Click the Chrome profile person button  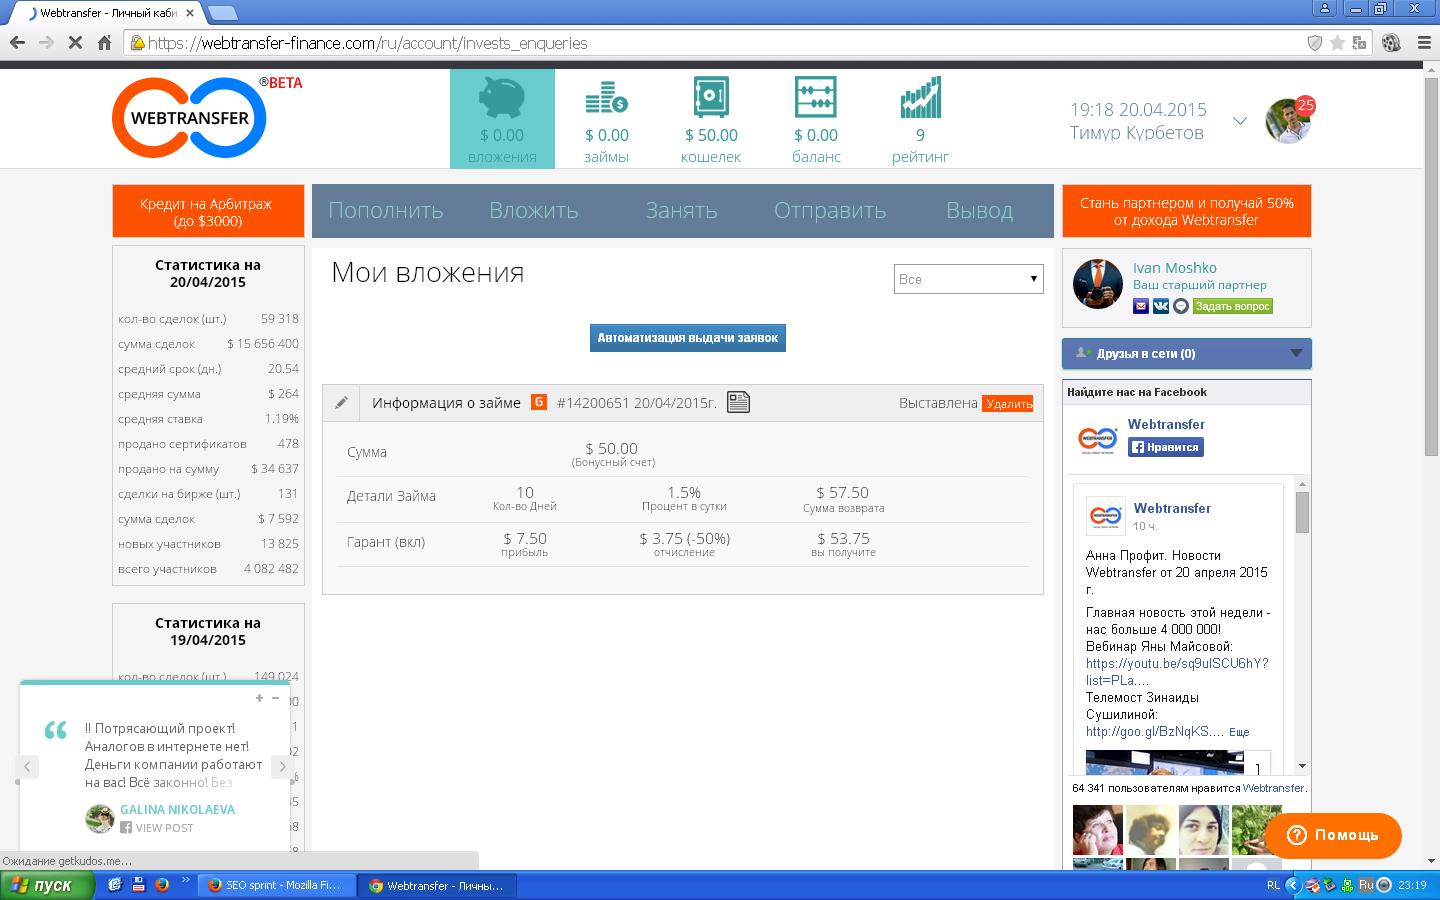click(x=1325, y=8)
